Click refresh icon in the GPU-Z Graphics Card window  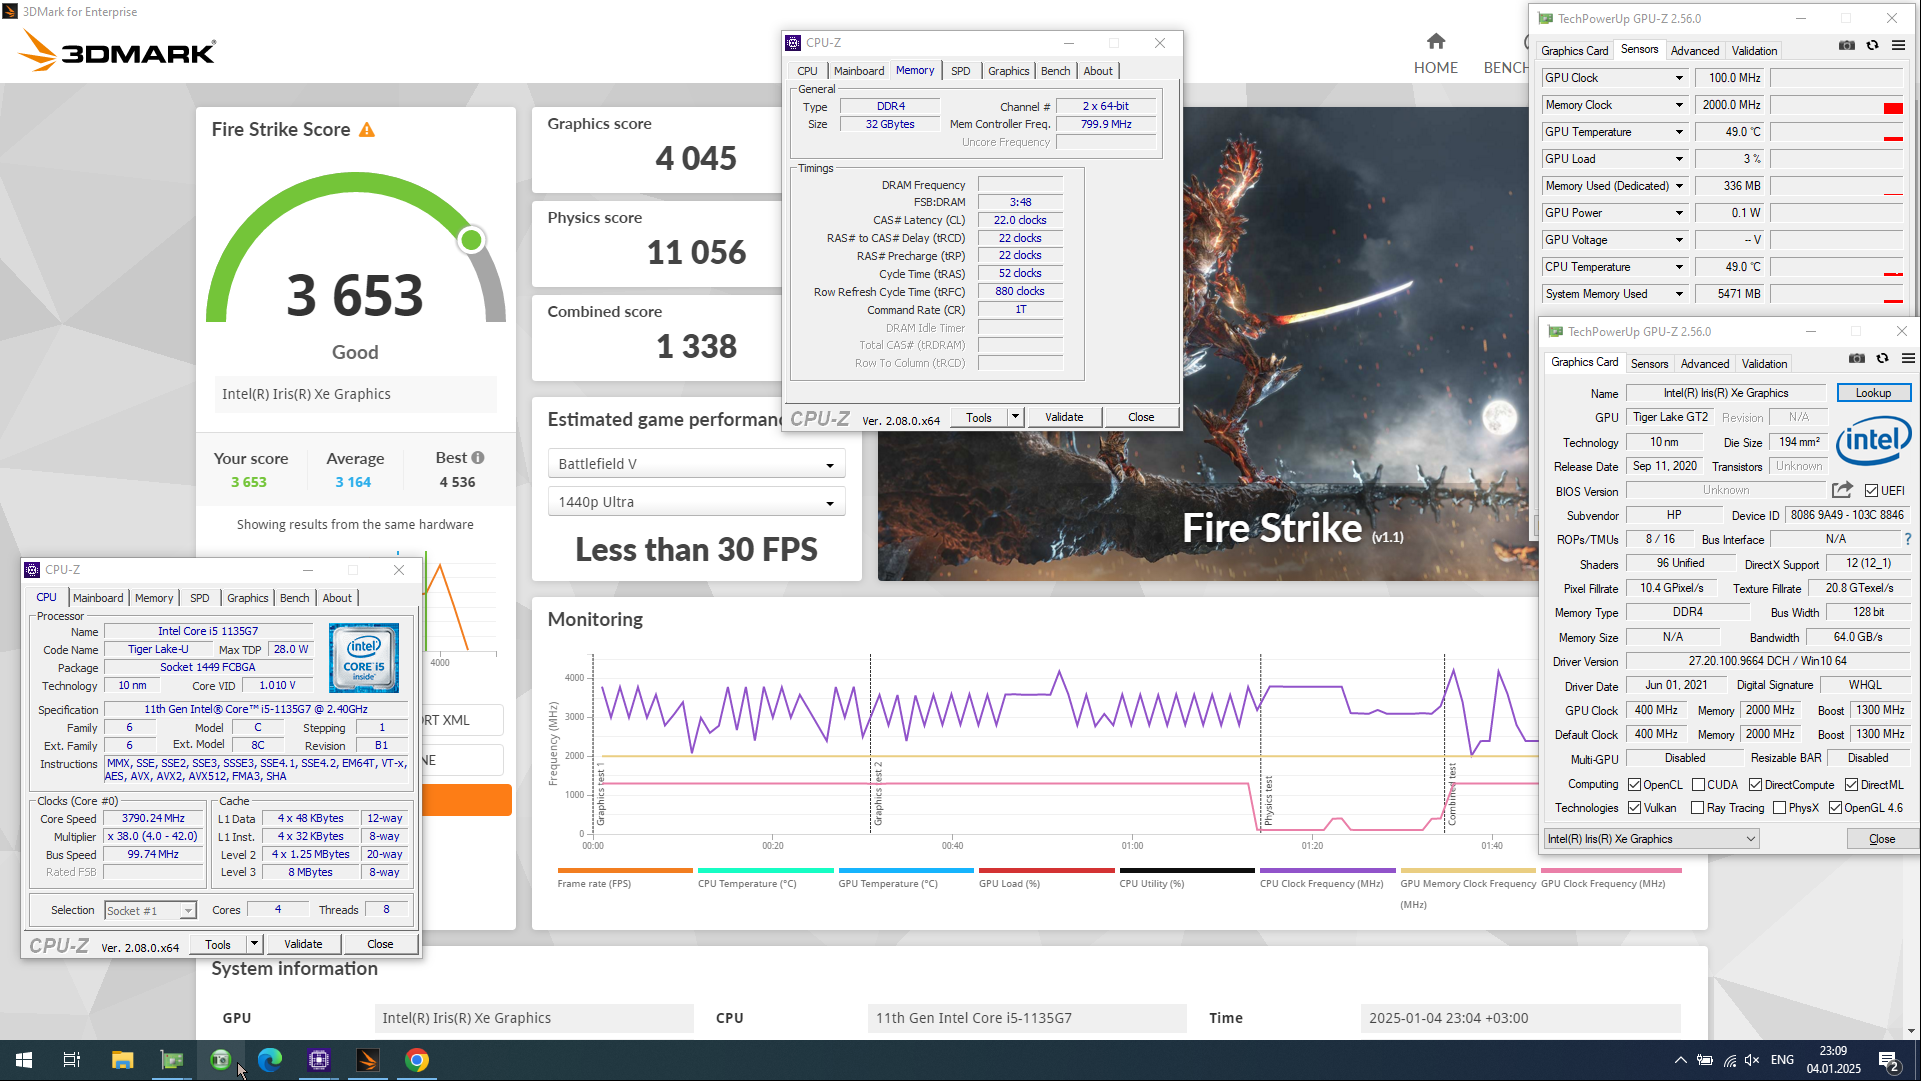(1883, 359)
